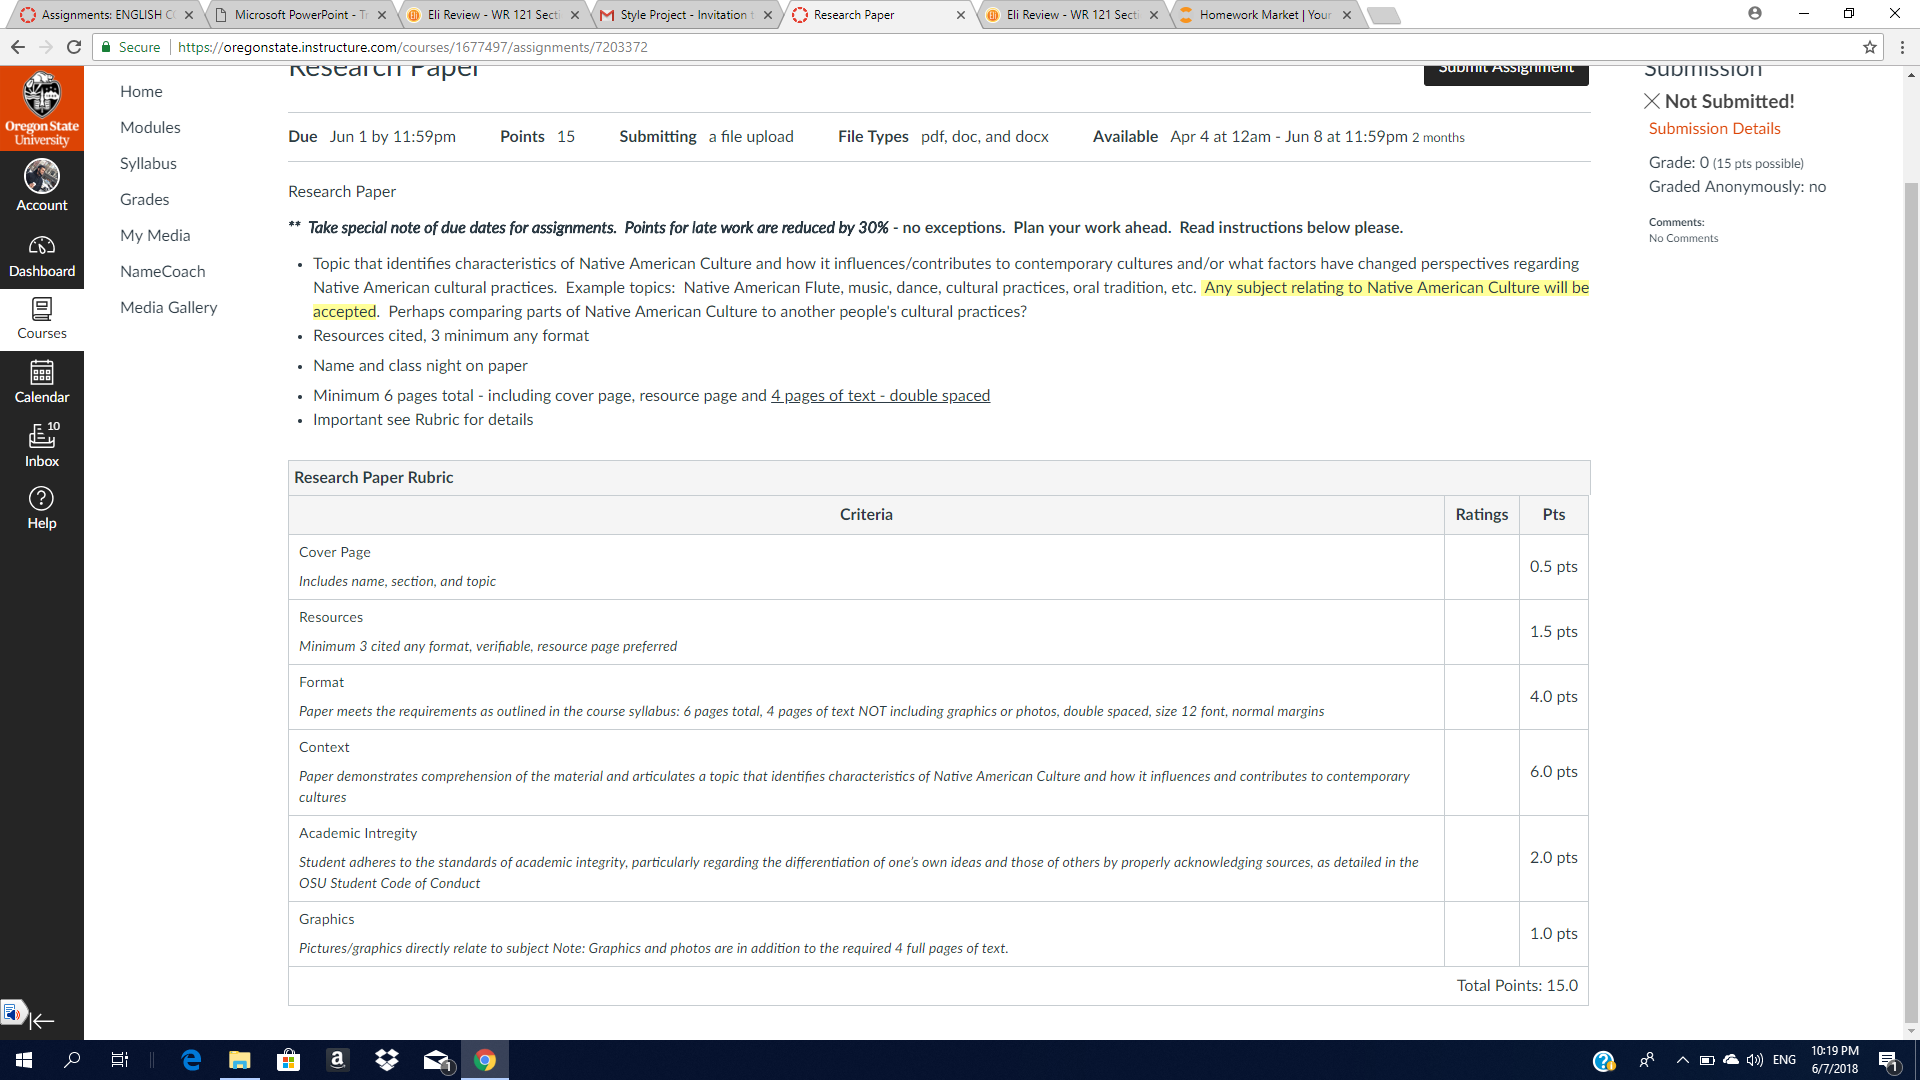Open Dropbox from taskbar
This screenshot has height=1080, width=1920.
pos(386,1060)
